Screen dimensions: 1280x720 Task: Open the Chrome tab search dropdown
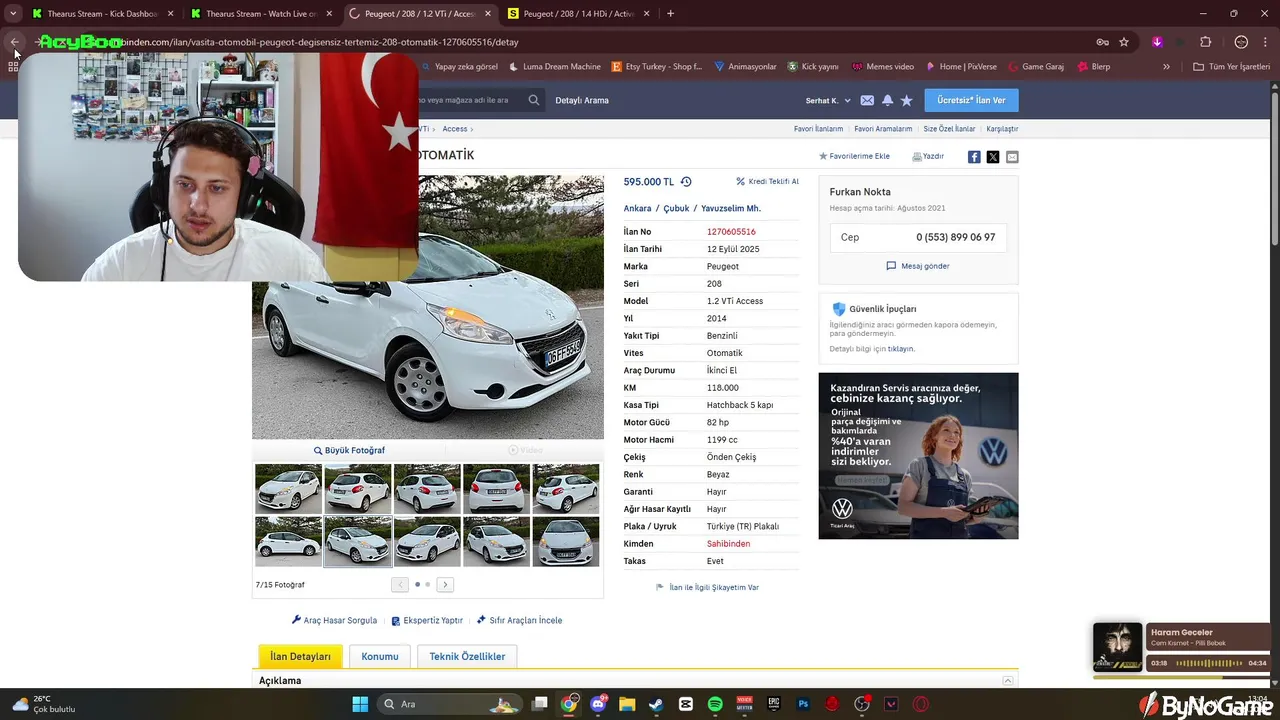point(13,13)
